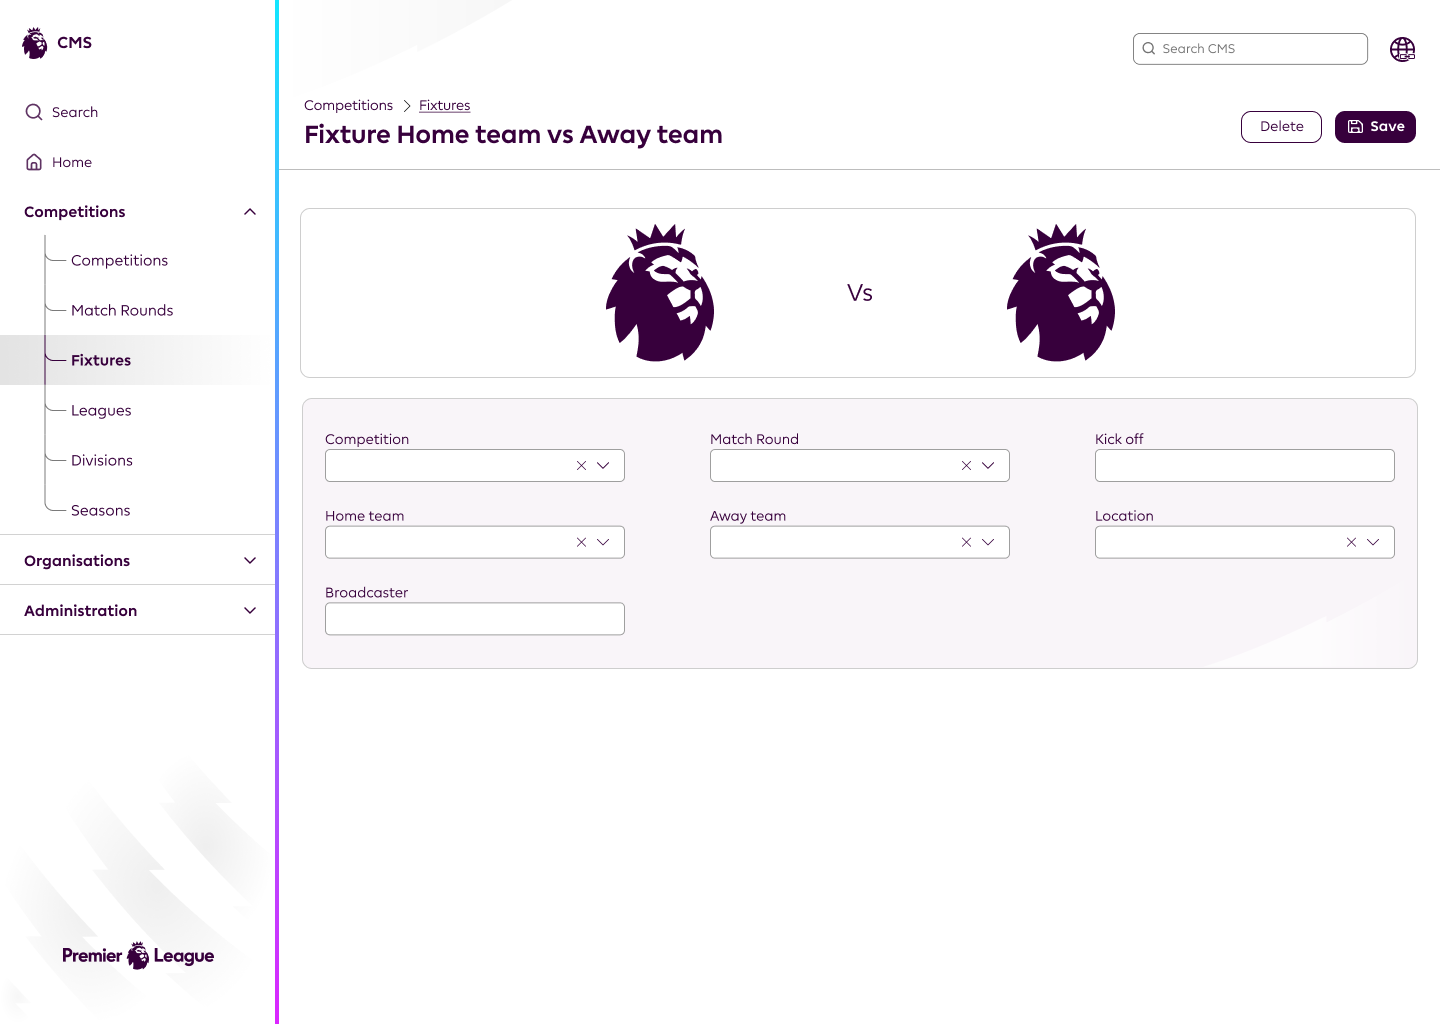This screenshot has width=1440, height=1024.
Task: Click the Vs text between crests
Action: [860, 293]
